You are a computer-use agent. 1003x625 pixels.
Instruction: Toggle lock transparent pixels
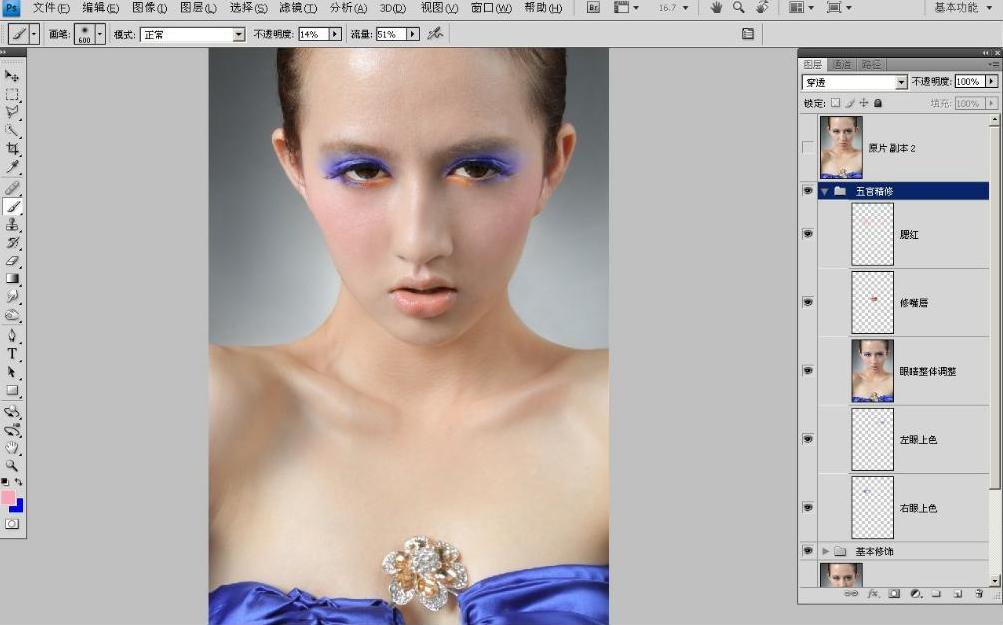pyautogui.click(x=835, y=103)
